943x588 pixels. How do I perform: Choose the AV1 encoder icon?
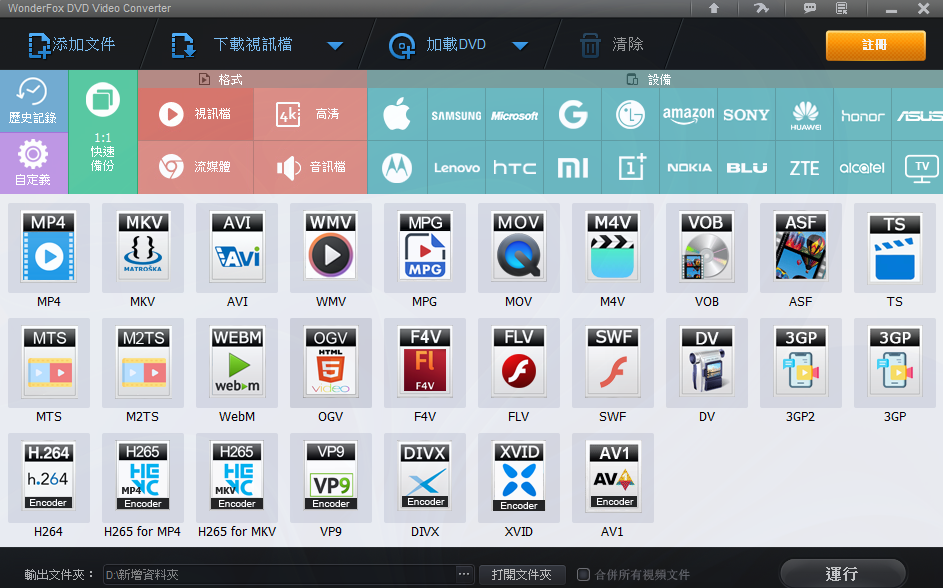point(612,477)
